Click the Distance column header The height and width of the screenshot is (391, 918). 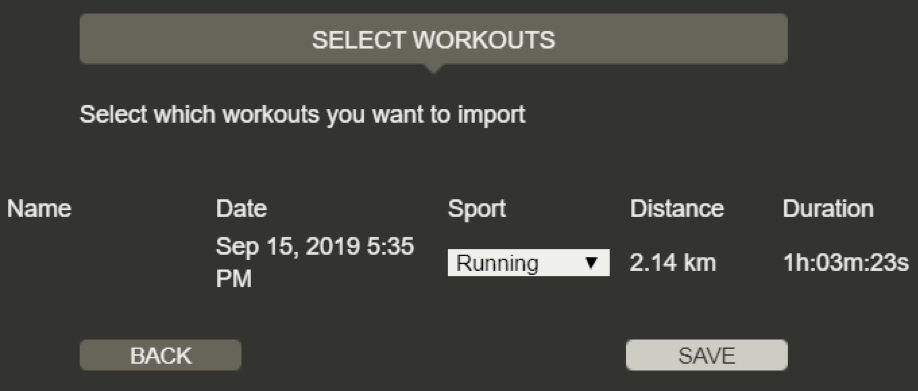pos(677,209)
